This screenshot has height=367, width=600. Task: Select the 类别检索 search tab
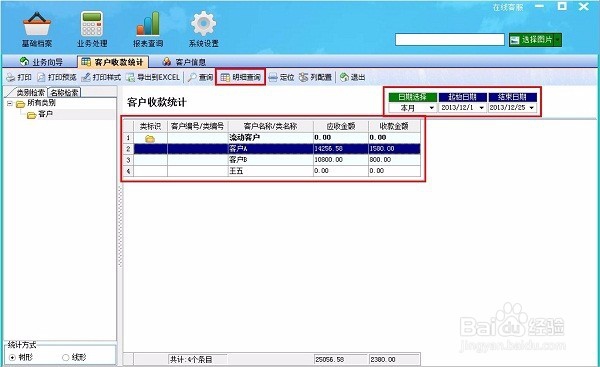click(x=30, y=92)
